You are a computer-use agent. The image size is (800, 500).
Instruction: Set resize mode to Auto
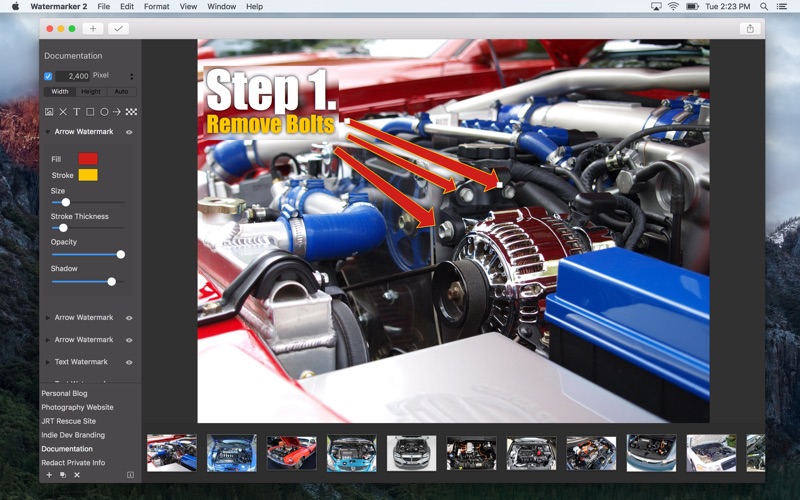pyautogui.click(x=121, y=92)
